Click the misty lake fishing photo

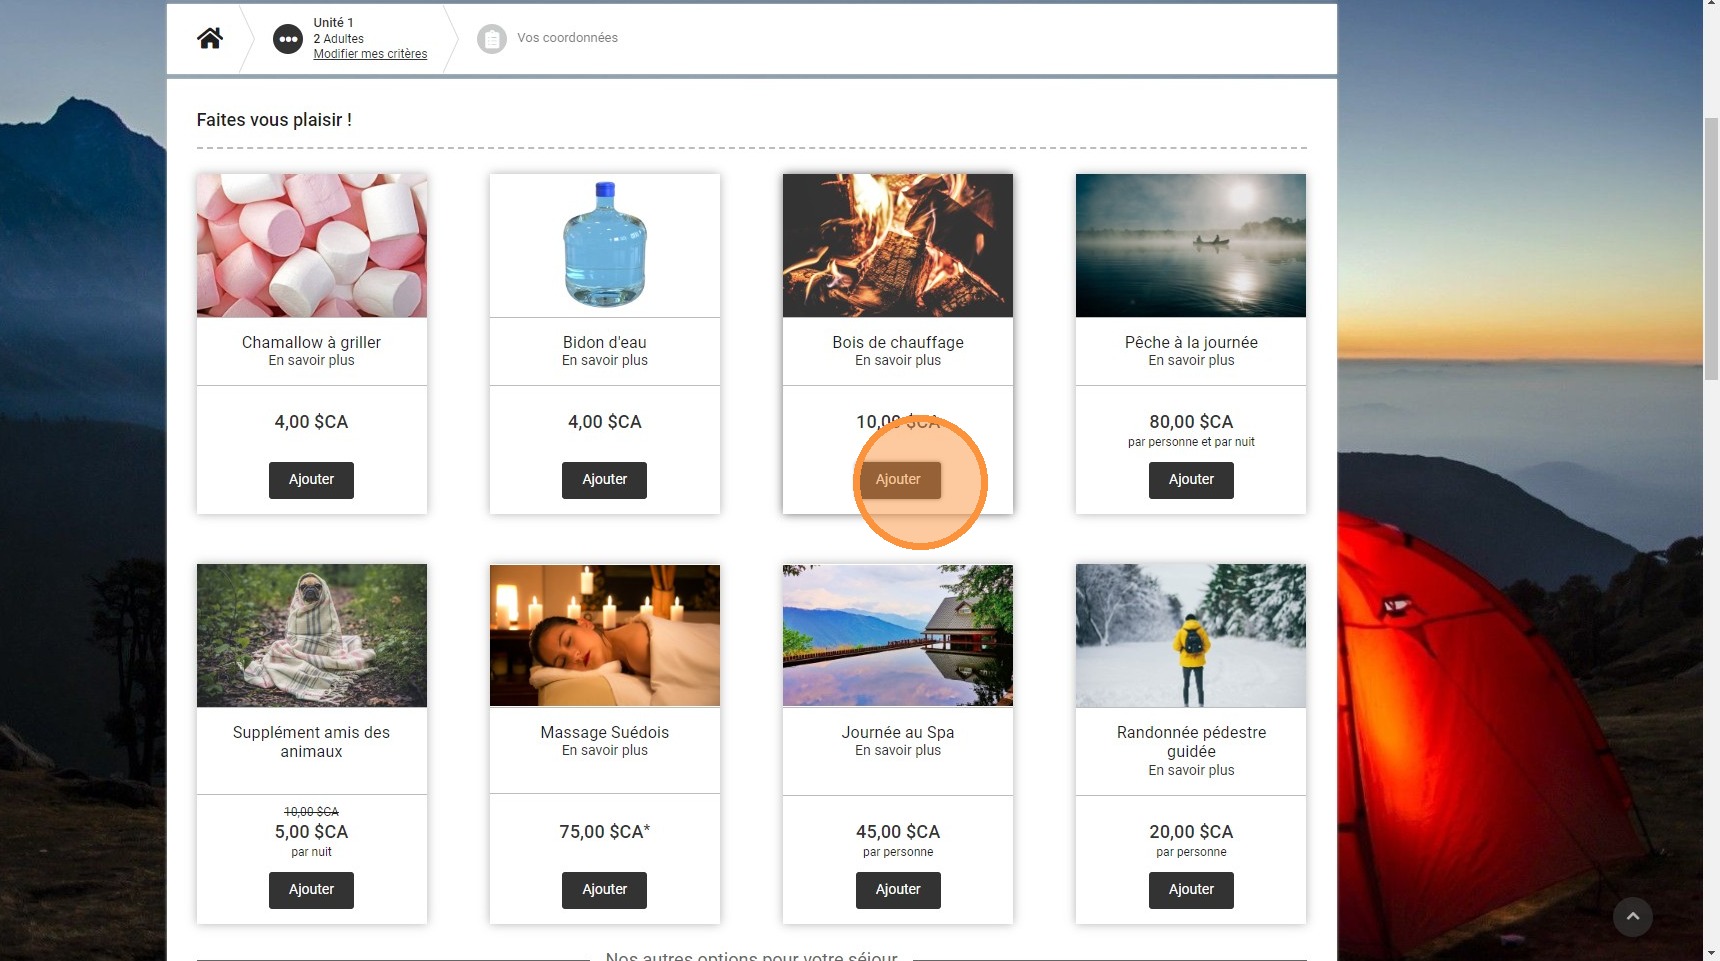pyautogui.click(x=1191, y=246)
